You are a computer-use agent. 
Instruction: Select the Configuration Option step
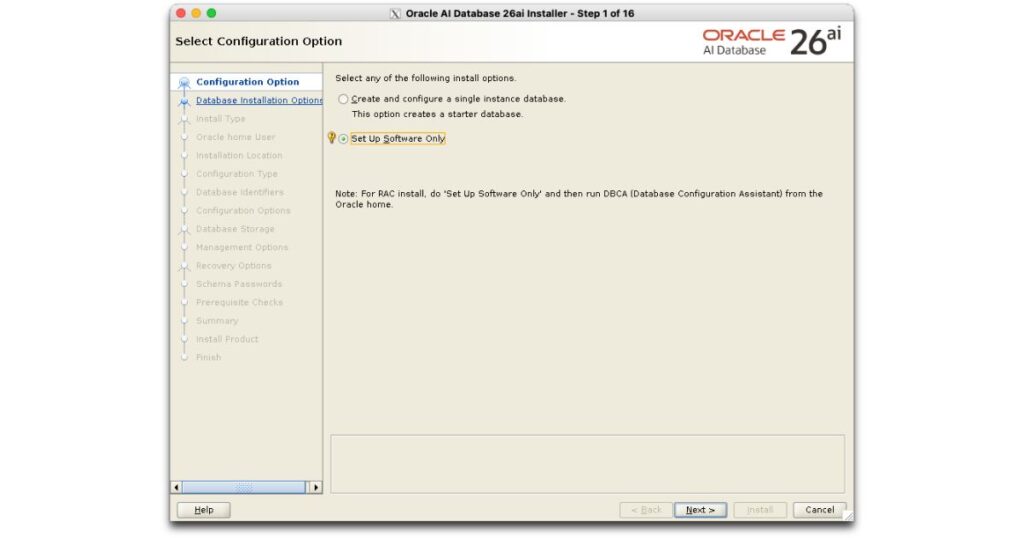[x=248, y=82]
